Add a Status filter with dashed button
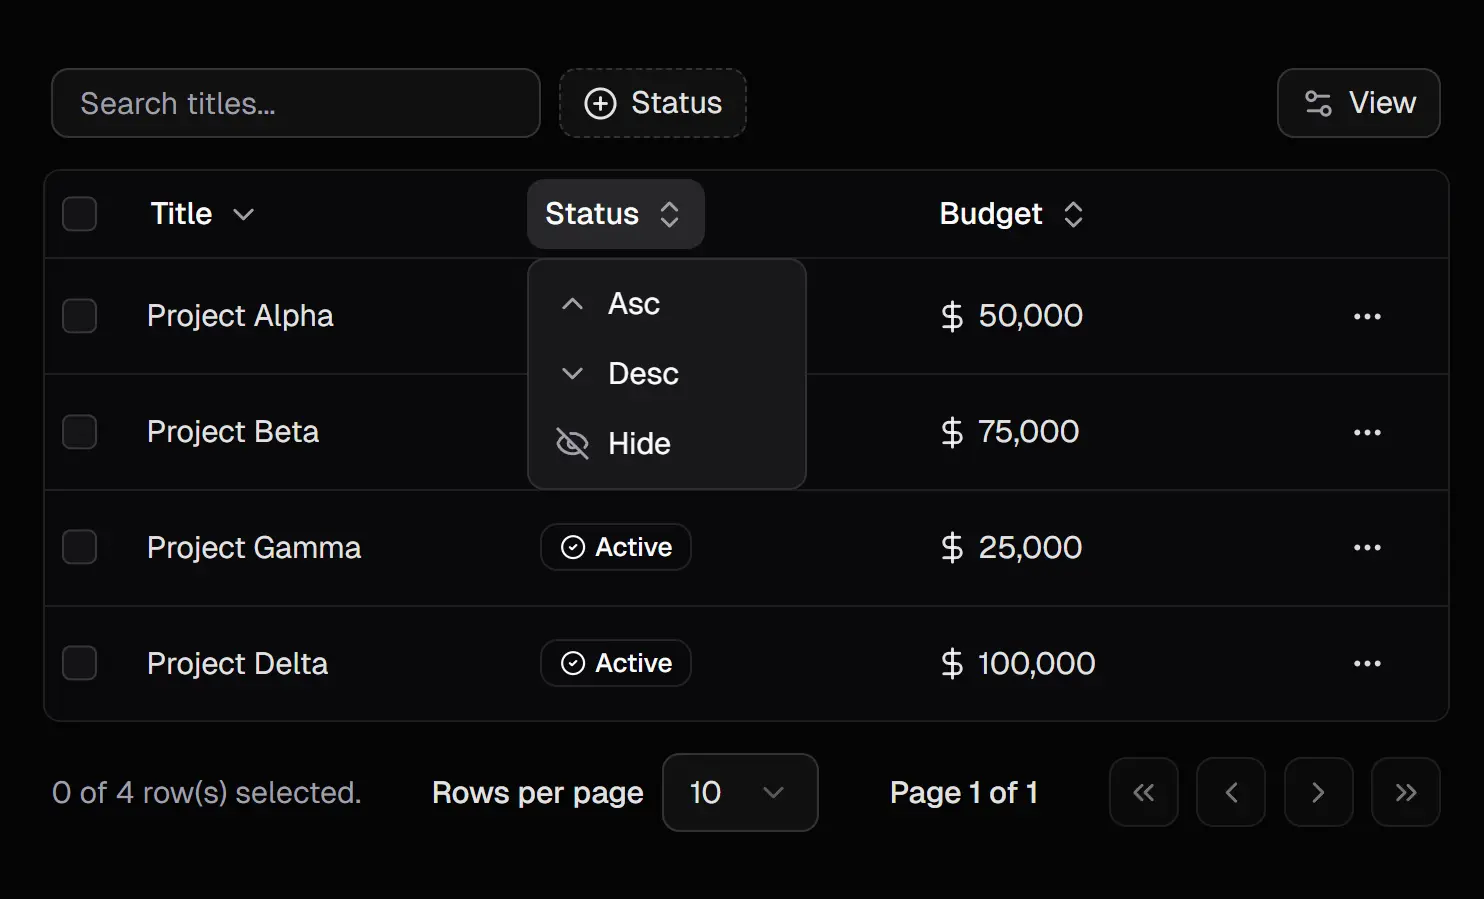The image size is (1484, 899). [652, 103]
